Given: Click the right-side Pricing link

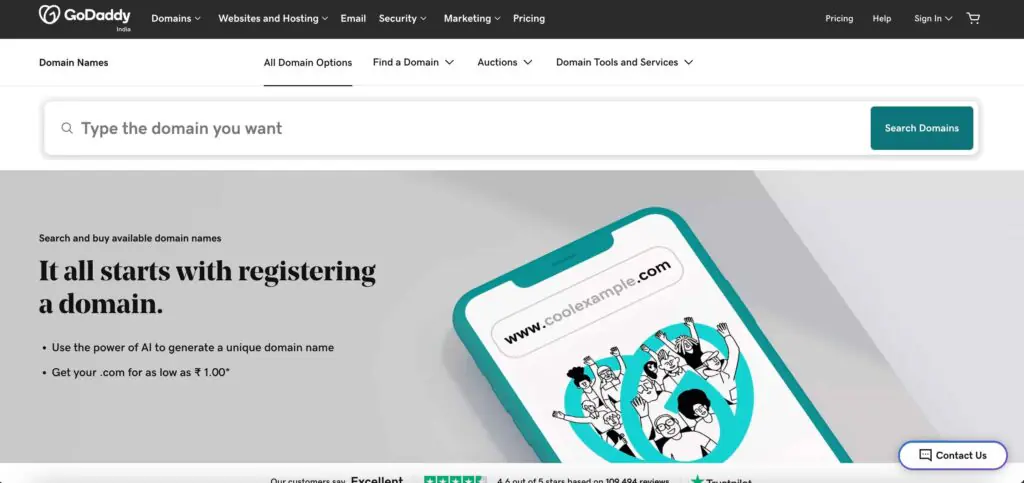Looking at the screenshot, I should point(839,18).
